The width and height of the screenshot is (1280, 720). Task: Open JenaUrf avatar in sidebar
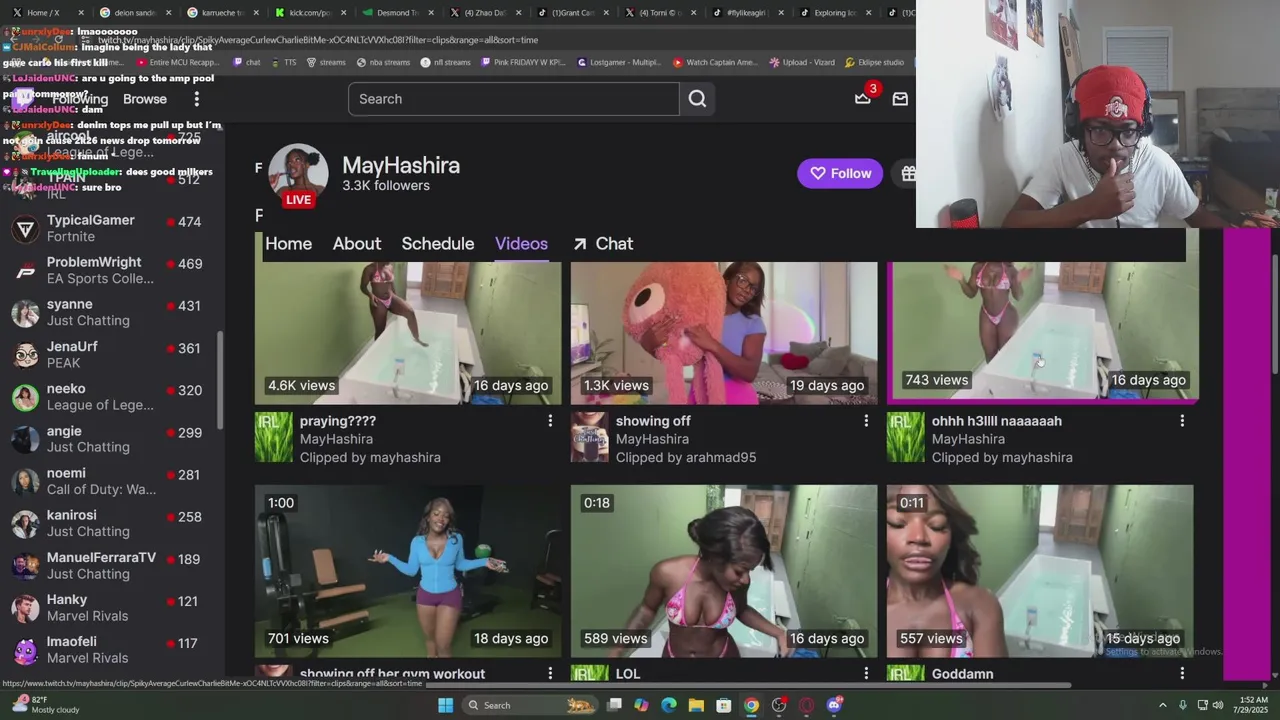(25, 355)
